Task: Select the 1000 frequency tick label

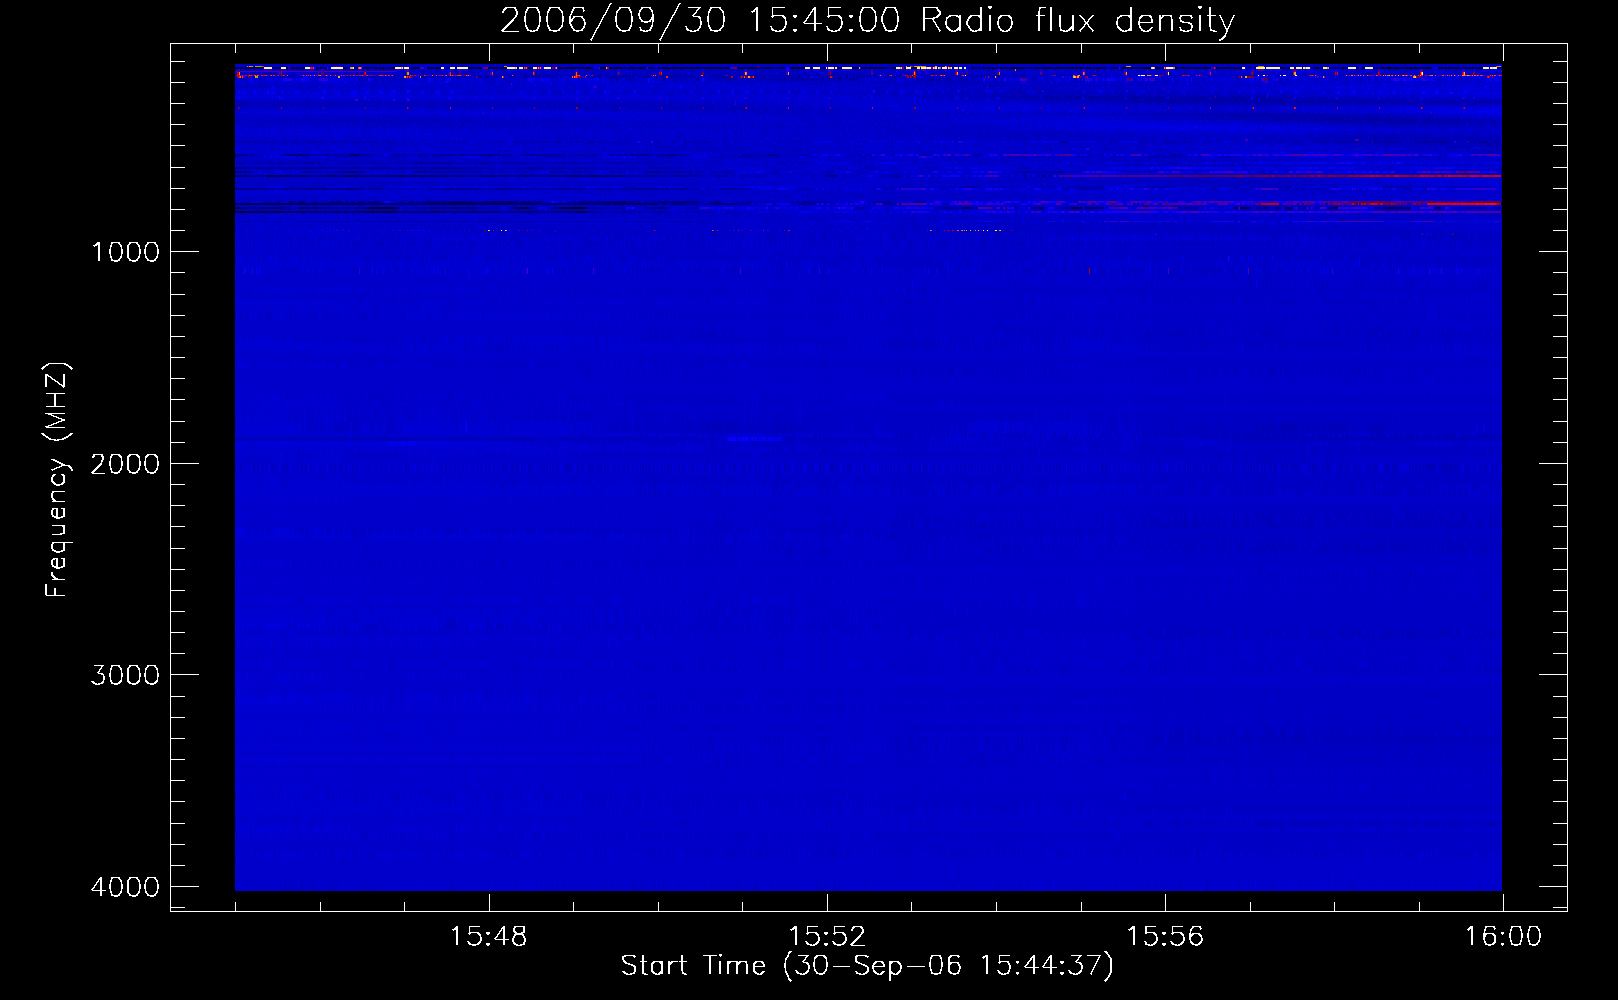Action: (x=125, y=252)
